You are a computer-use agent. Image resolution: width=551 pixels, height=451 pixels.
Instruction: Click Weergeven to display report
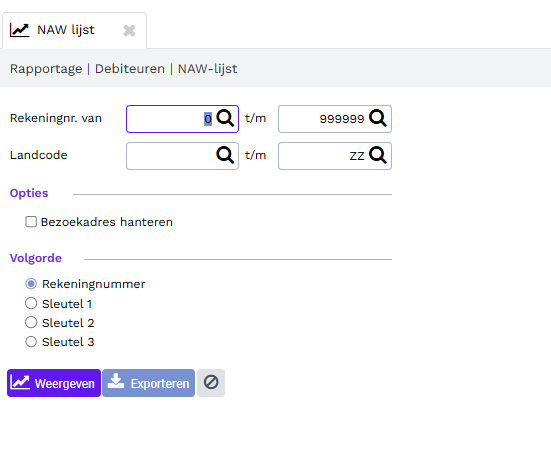[x=54, y=383]
